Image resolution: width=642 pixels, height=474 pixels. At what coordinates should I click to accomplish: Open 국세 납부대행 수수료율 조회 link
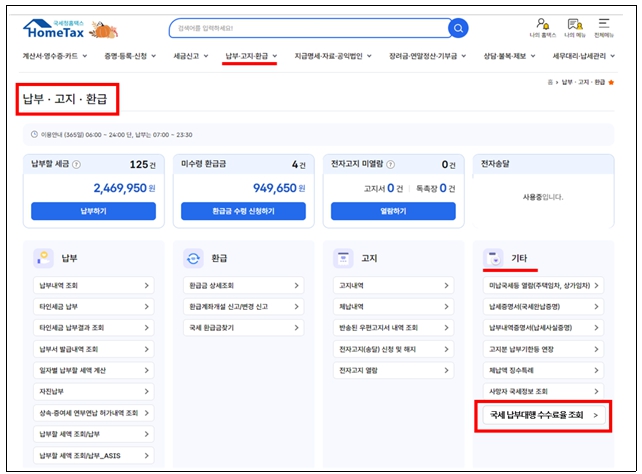[543, 415]
